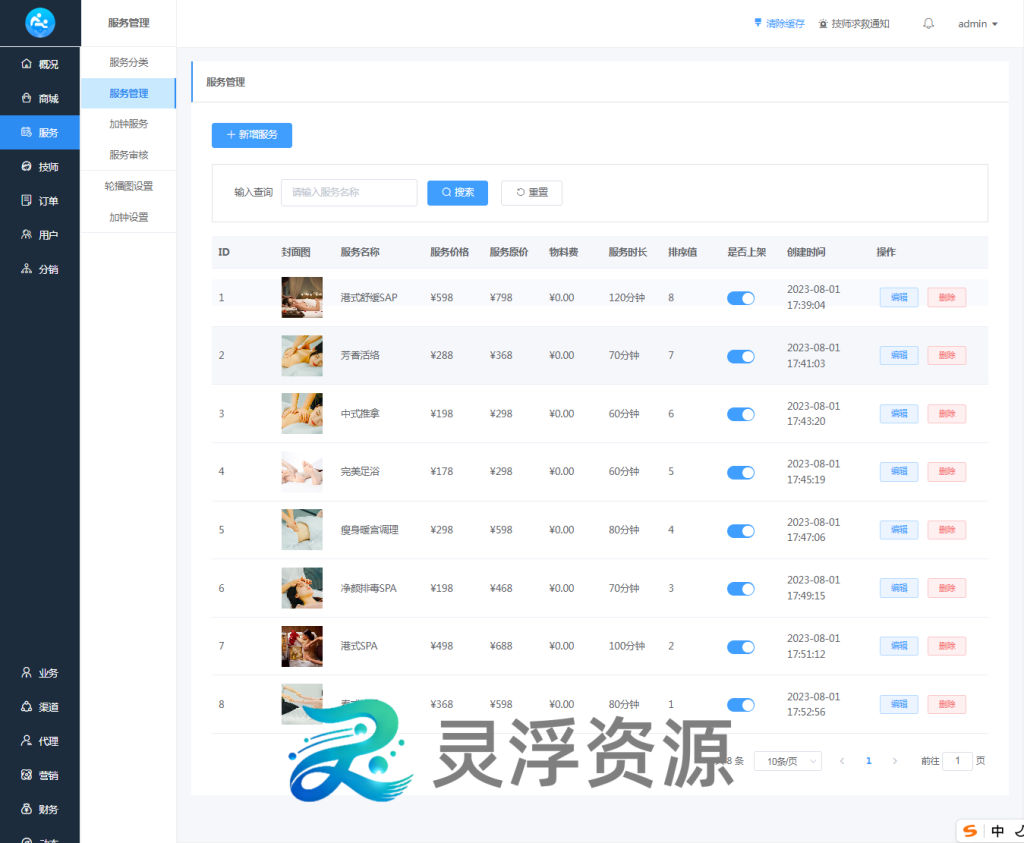Toggle 是否上架 for 中式推拿

pyautogui.click(x=741, y=414)
